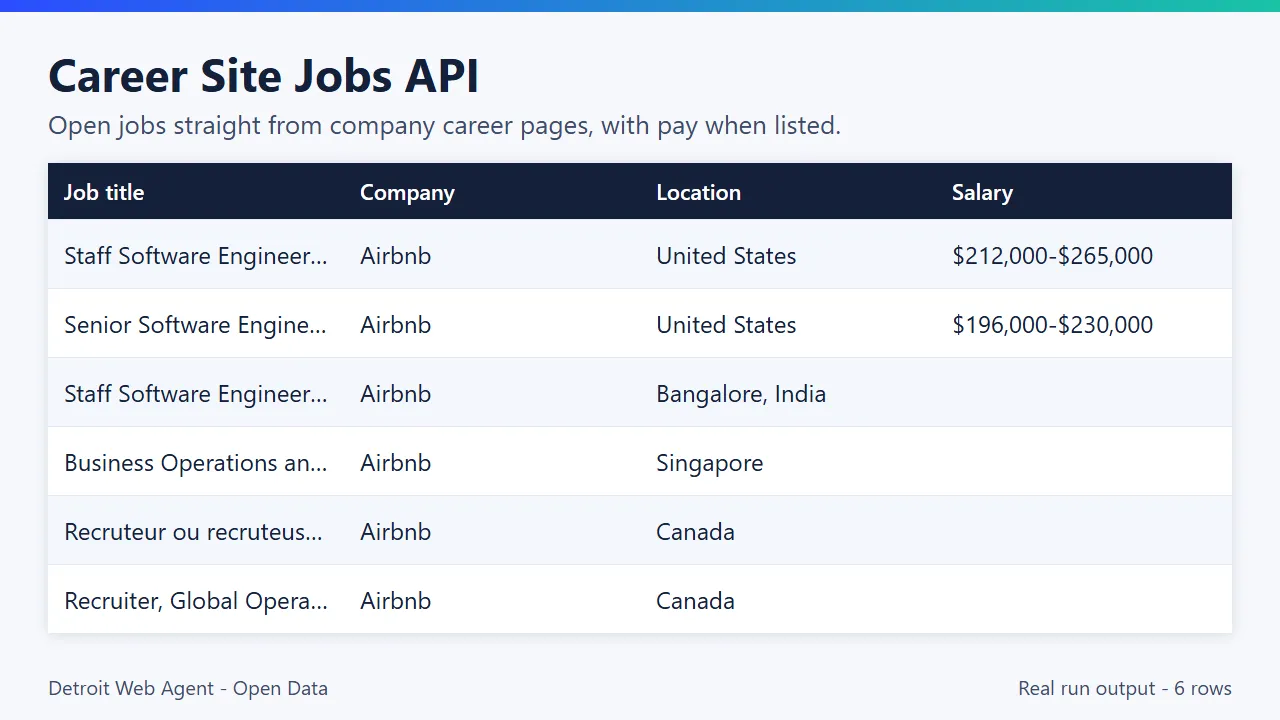
Task: Select Staff Software Engineer title in $212,000 row
Action: 196,256
